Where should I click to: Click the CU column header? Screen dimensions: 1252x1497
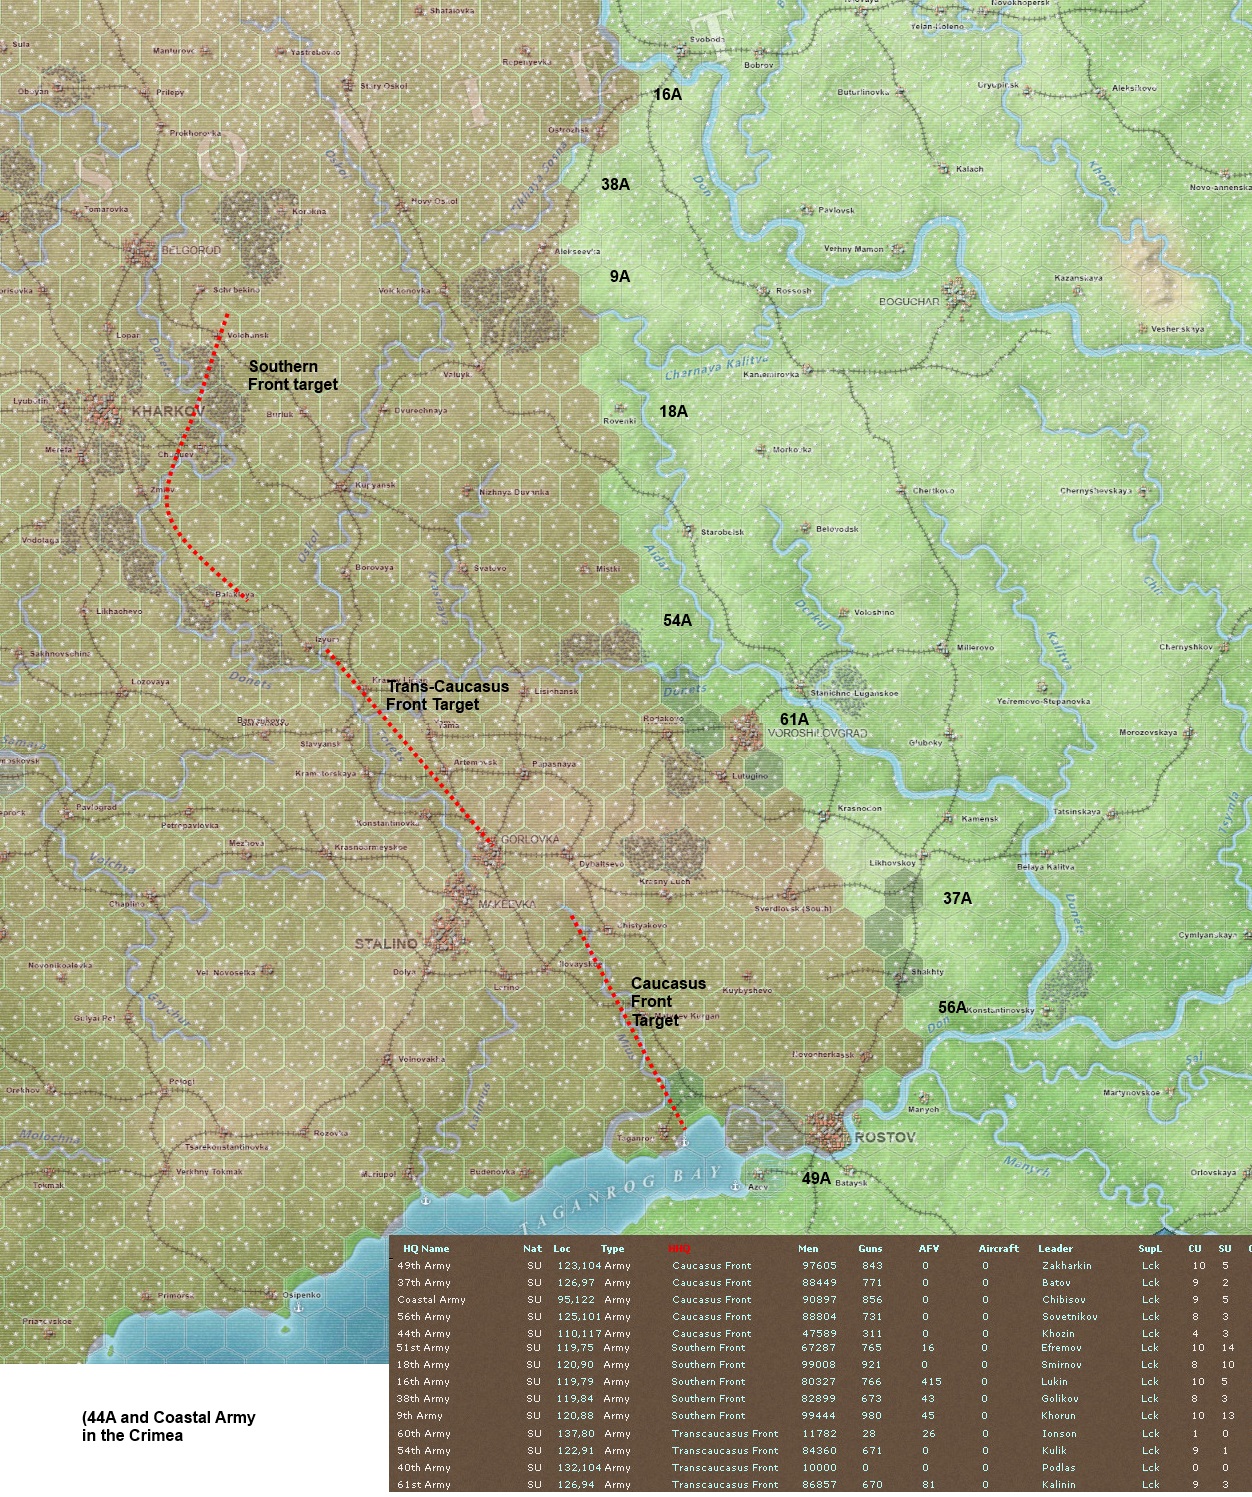(1194, 1248)
